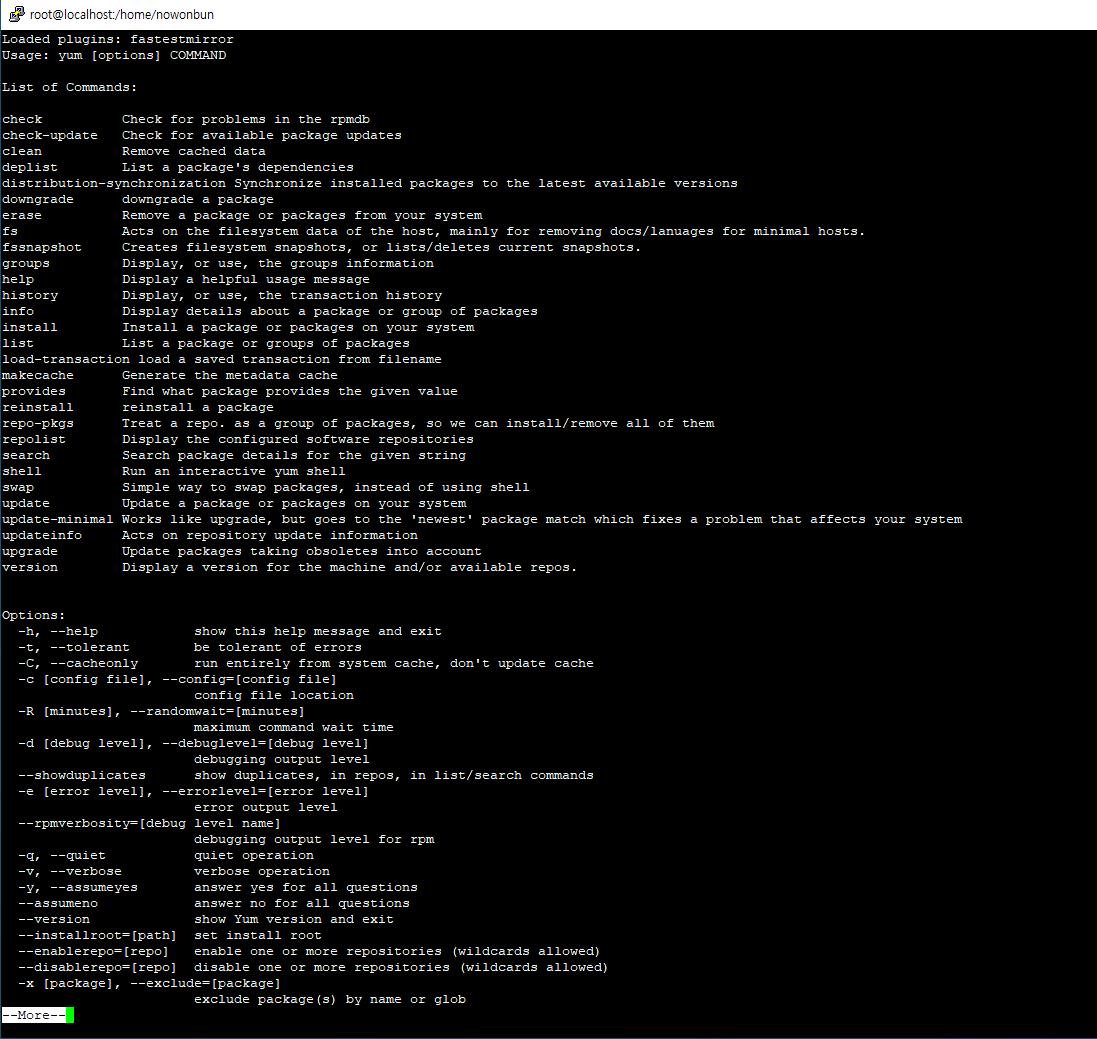
Task: Click the 'history' command name
Action: 30,296
